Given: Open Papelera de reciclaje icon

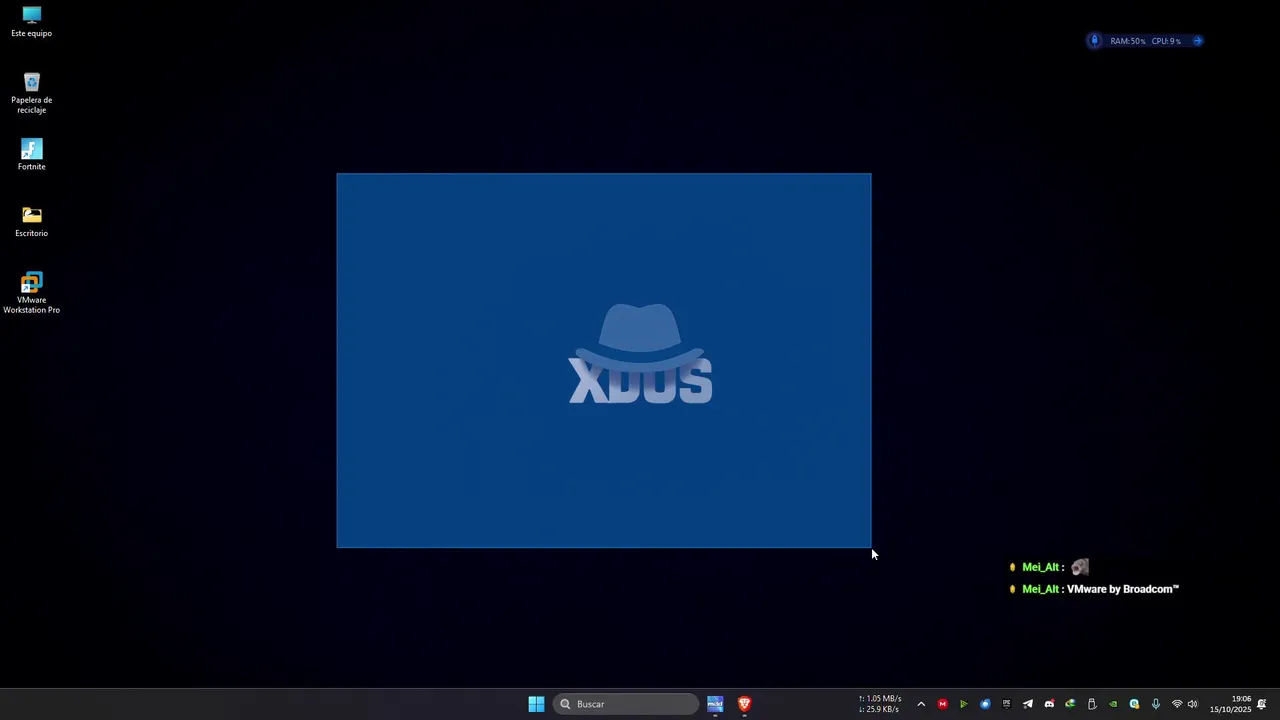Looking at the screenshot, I should pos(31,92).
